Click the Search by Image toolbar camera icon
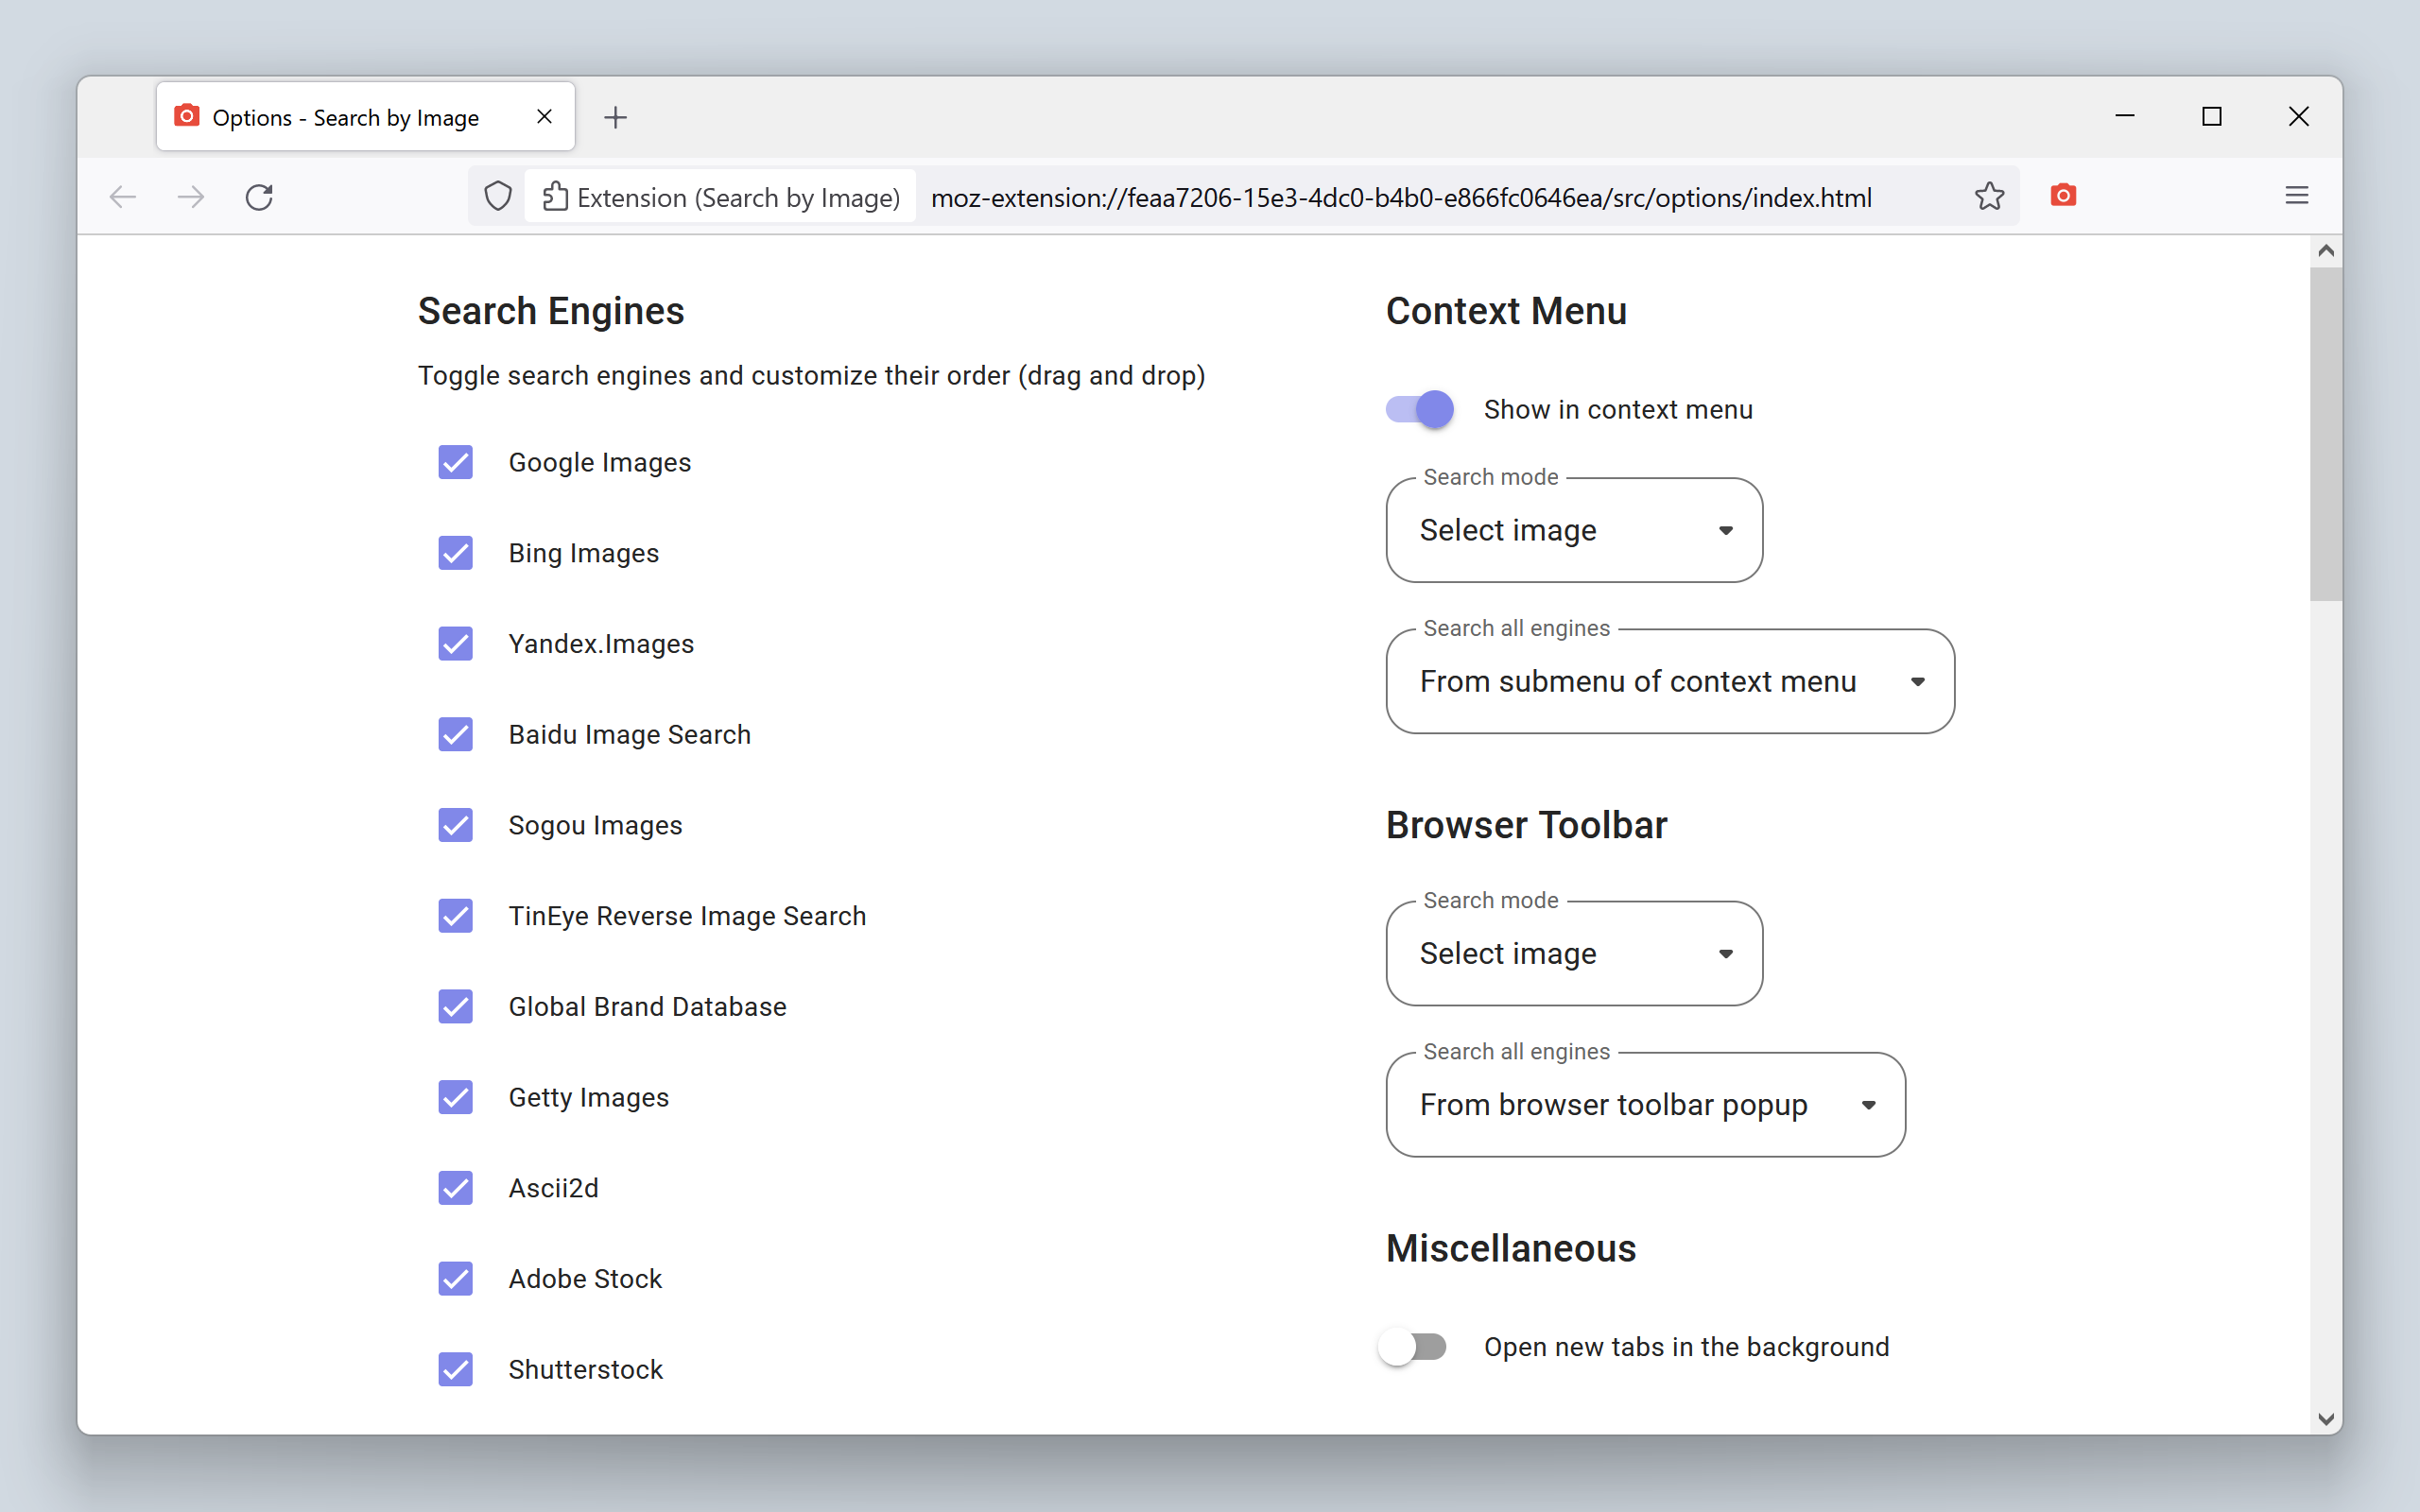 (x=2063, y=196)
